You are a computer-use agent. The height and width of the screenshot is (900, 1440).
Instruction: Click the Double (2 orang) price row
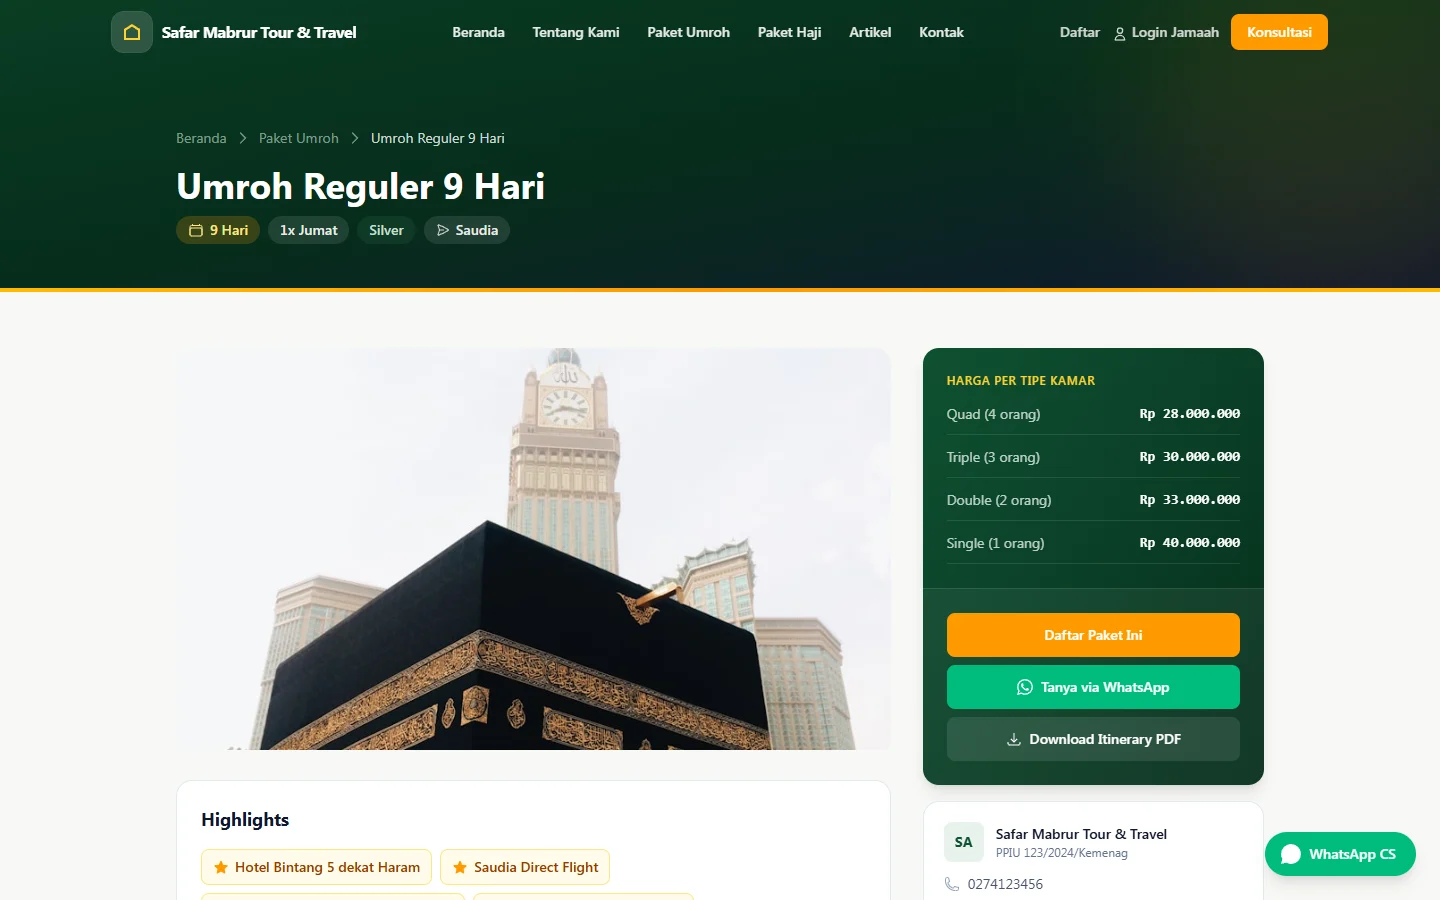[x=1093, y=500]
